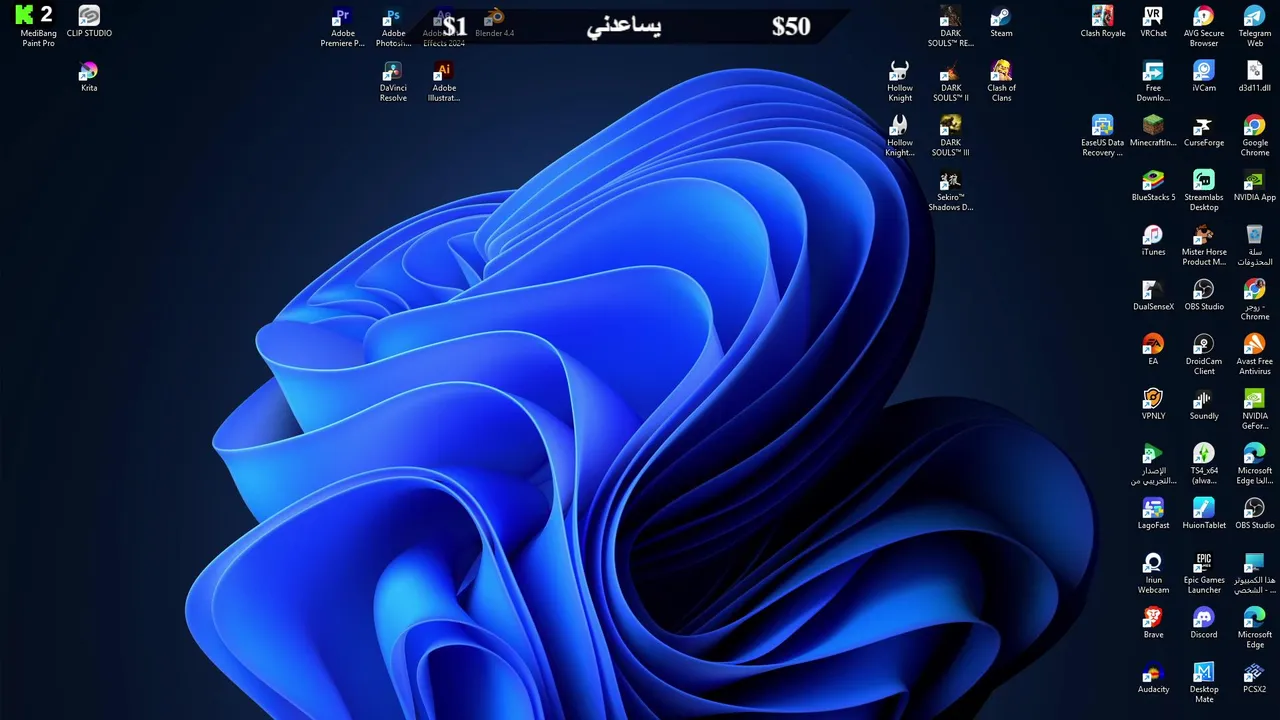The image size is (1280, 720).
Task: Open the AVG Secure Browser shortcut
Action: pyautogui.click(x=1204, y=26)
